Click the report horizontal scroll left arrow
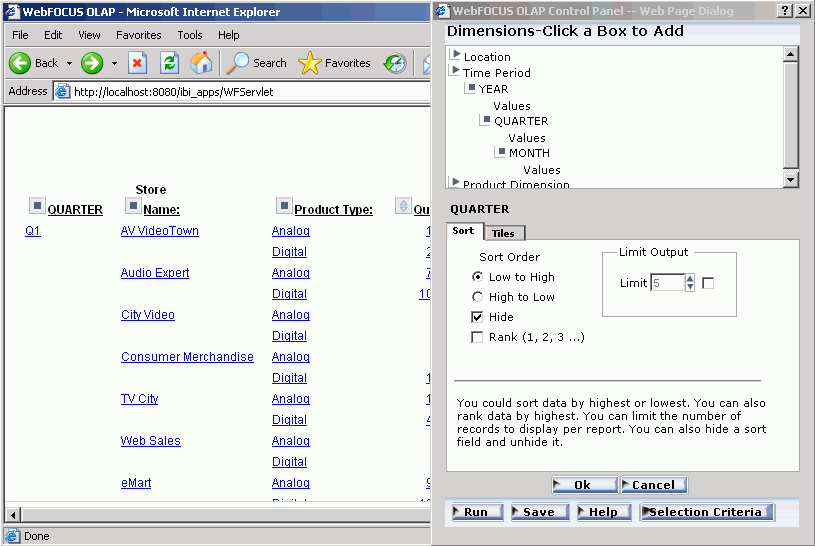Viewport: 815px width, 546px height. [x=13, y=515]
